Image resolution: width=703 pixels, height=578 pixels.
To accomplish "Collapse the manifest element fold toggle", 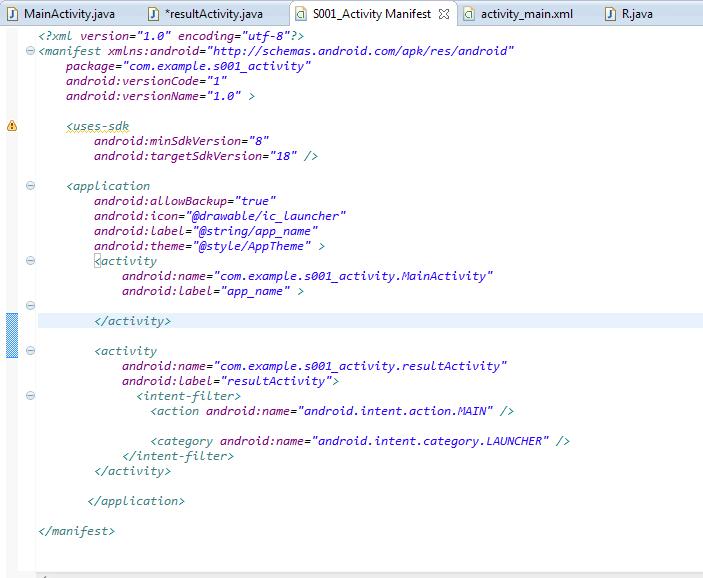I will pos(30,51).
